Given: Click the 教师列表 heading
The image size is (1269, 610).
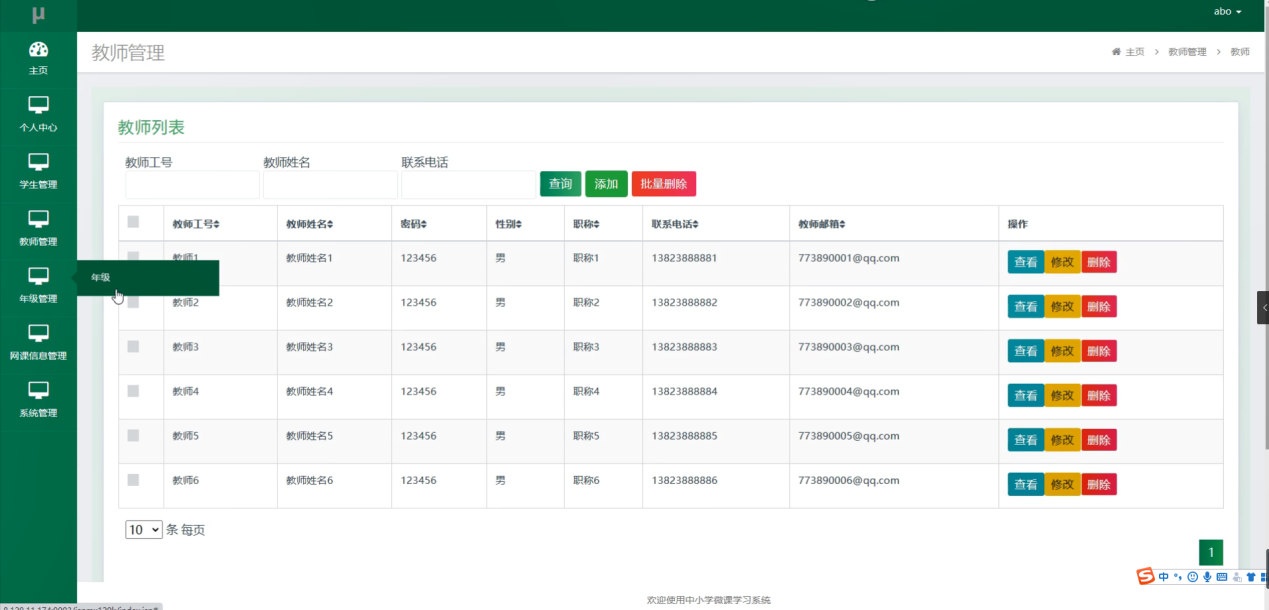Looking at the screenshot, I should (151, 128).
